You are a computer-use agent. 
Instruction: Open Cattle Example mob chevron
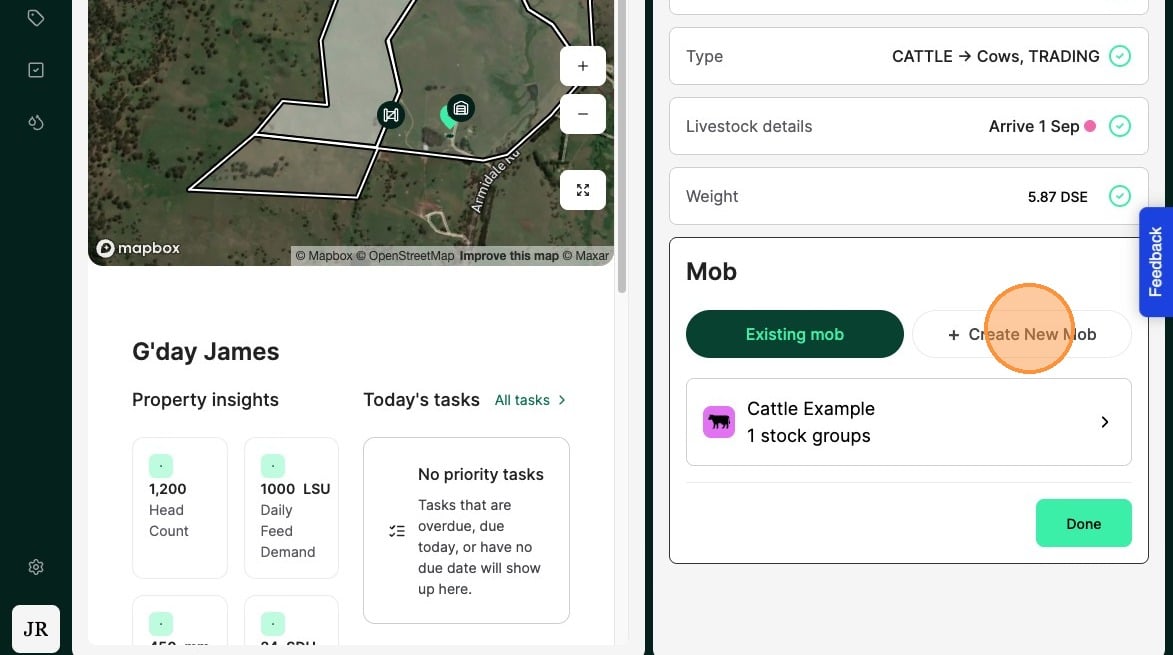point(1104,422)
